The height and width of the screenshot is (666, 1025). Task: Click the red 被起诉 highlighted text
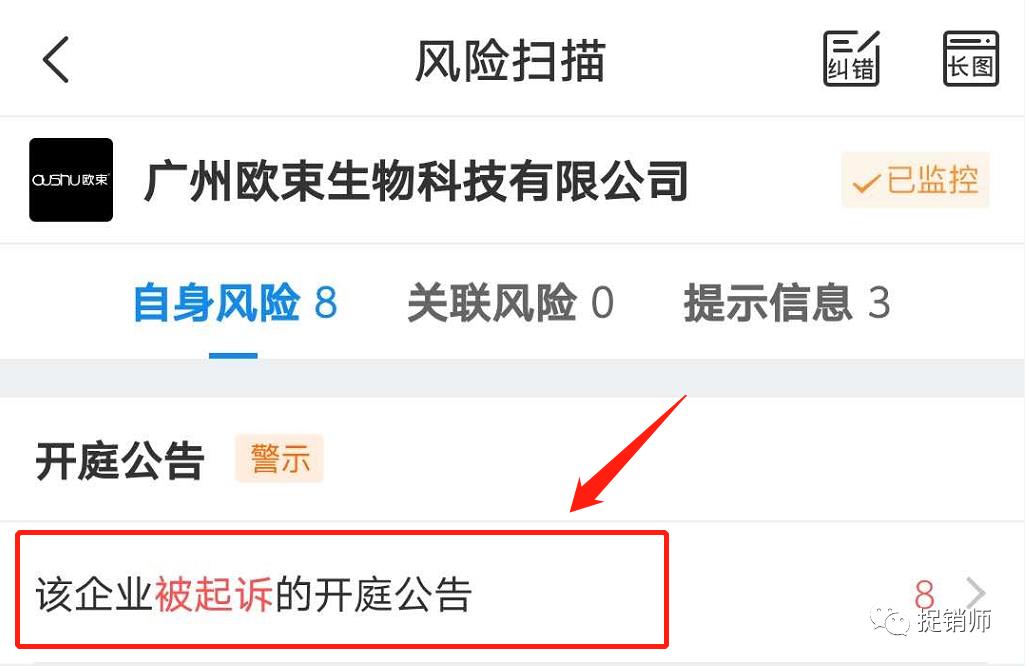(x=213, y=594)
